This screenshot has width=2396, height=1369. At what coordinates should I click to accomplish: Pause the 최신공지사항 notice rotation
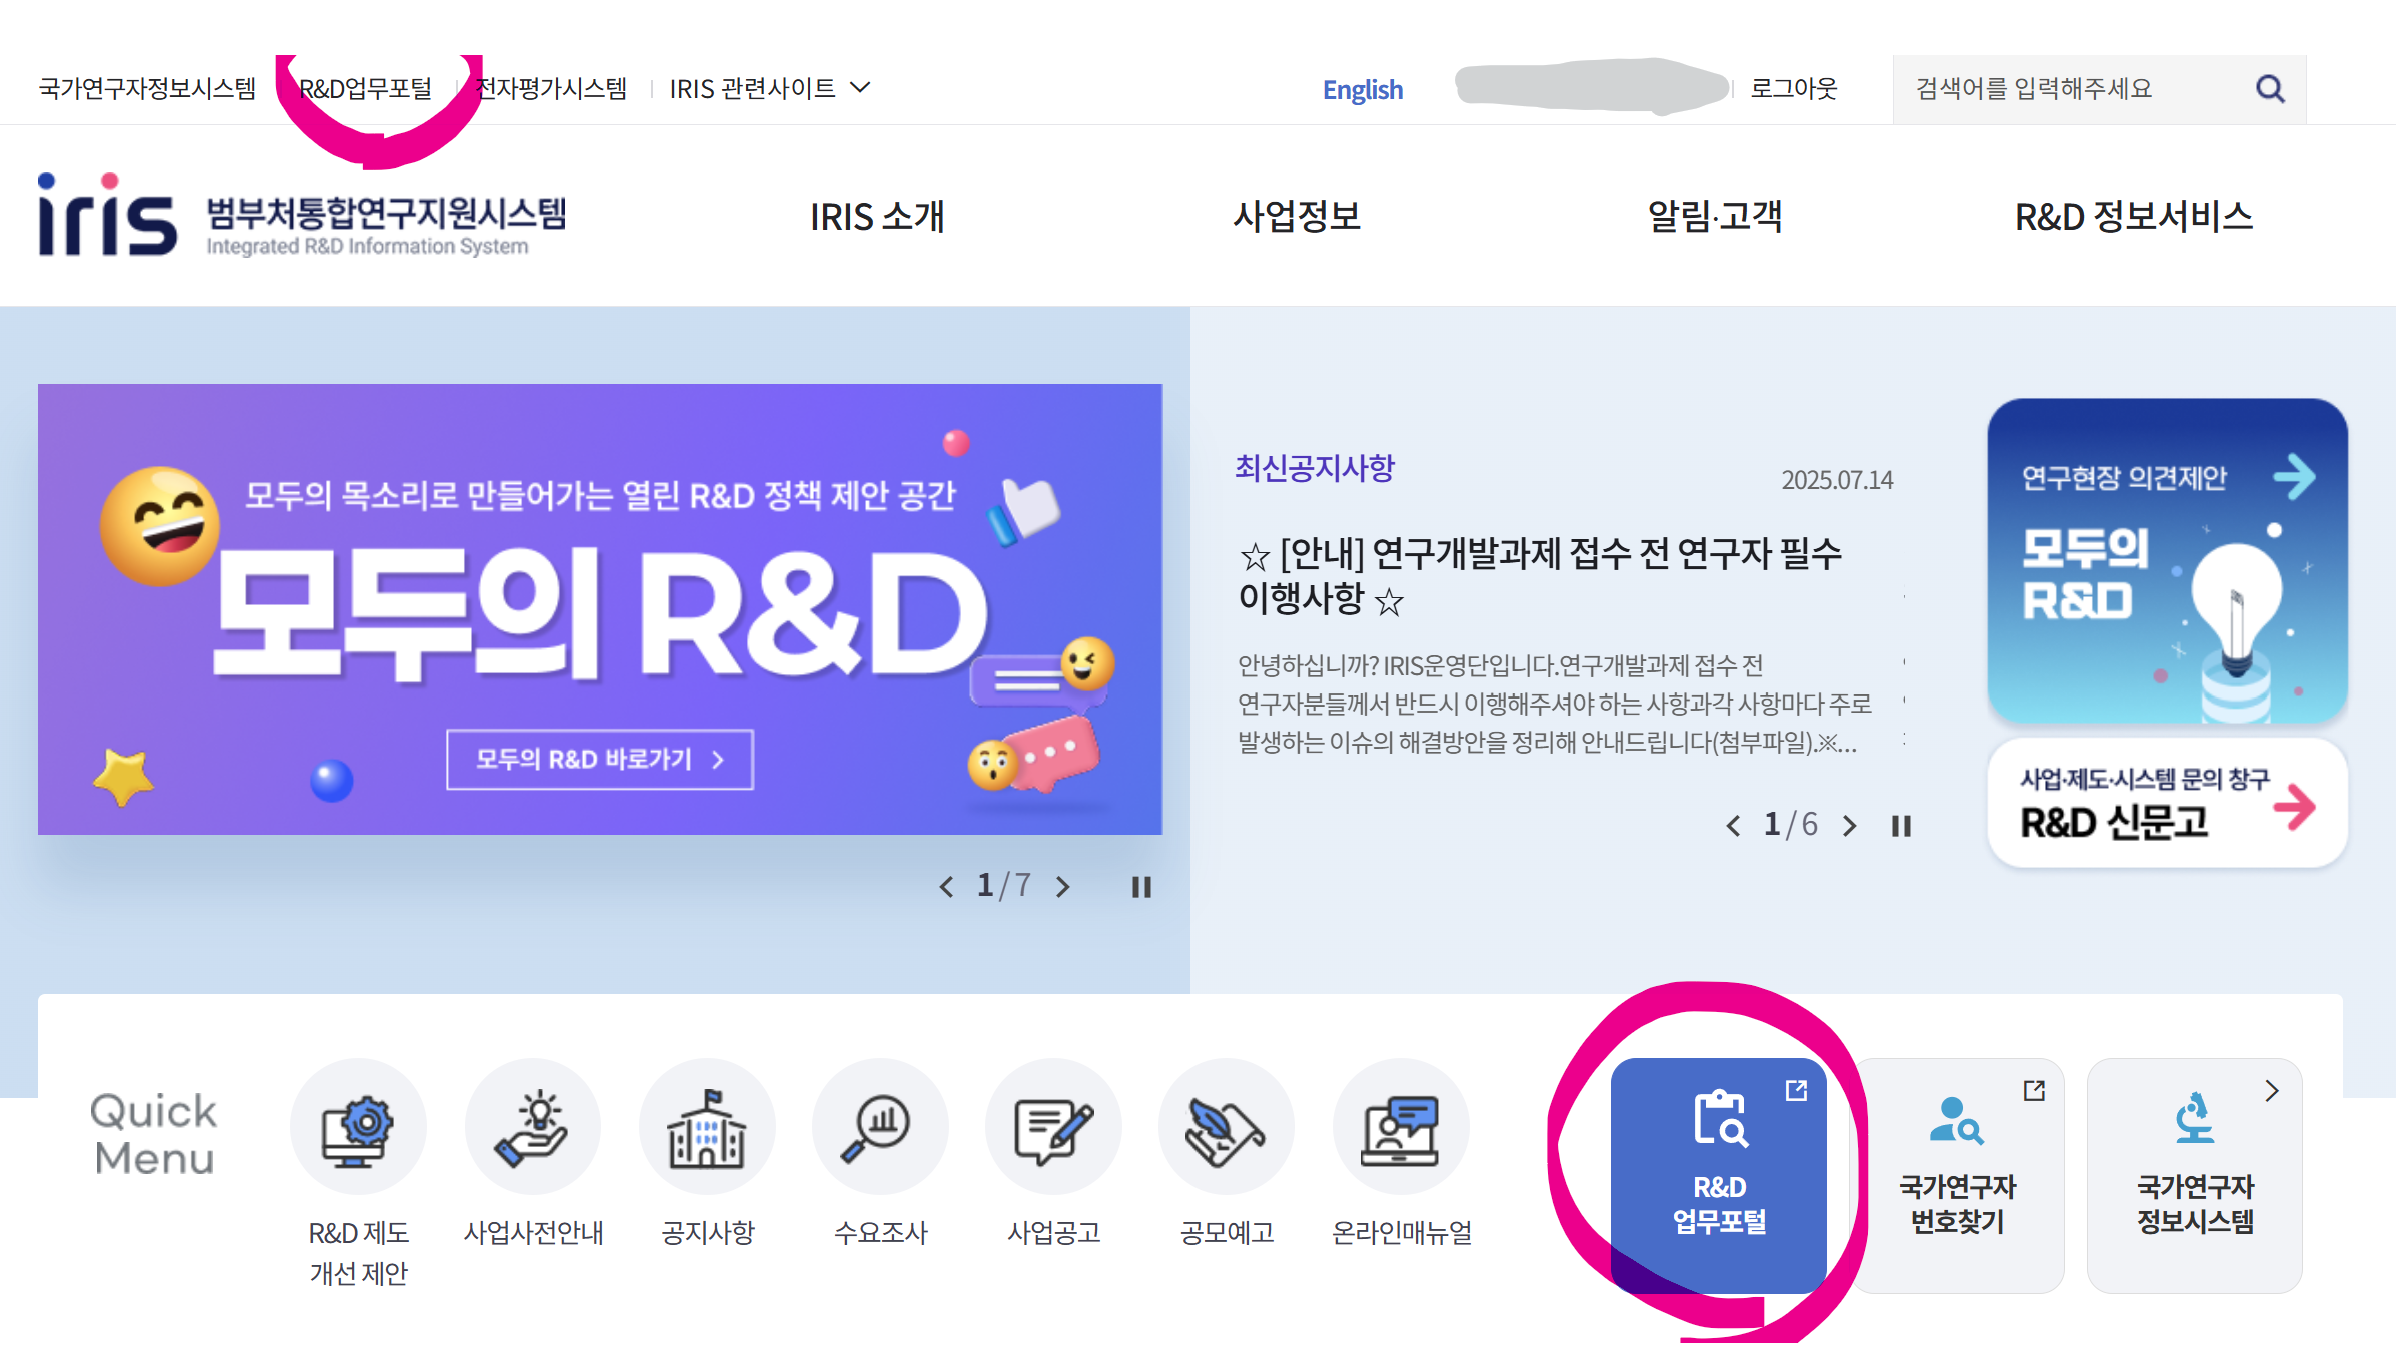tap(1901, 826)
